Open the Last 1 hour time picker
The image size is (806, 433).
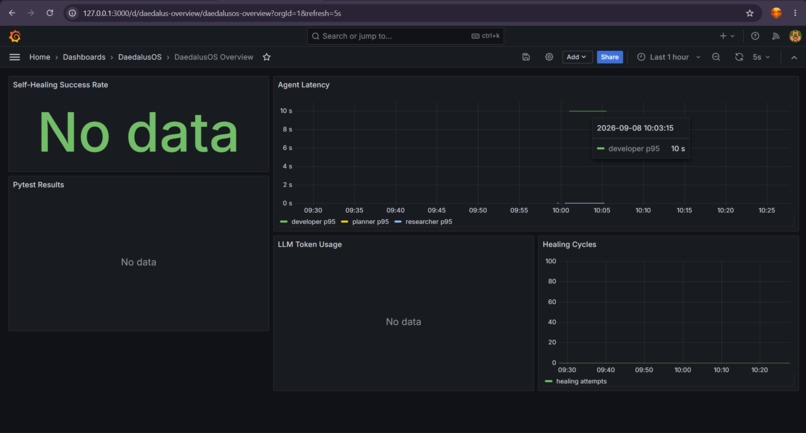pyautogui.click(x=669, y=57)
